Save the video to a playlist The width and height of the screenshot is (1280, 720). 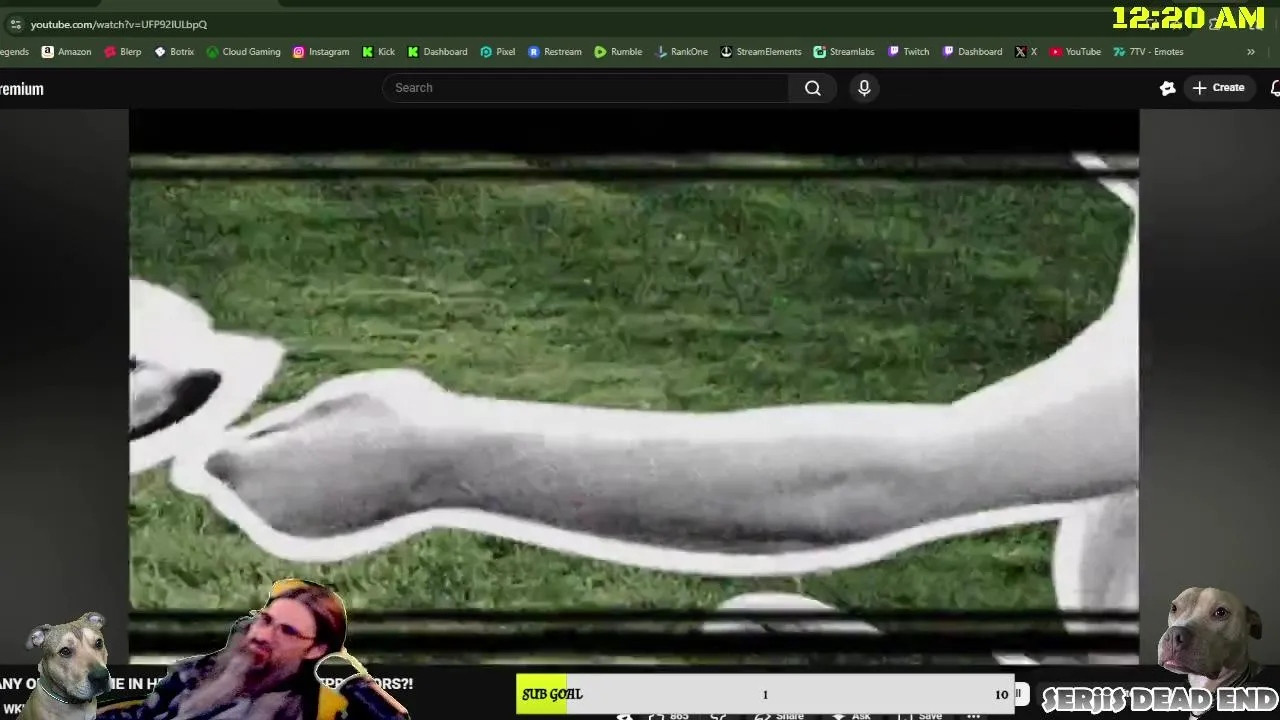(921, 715)
